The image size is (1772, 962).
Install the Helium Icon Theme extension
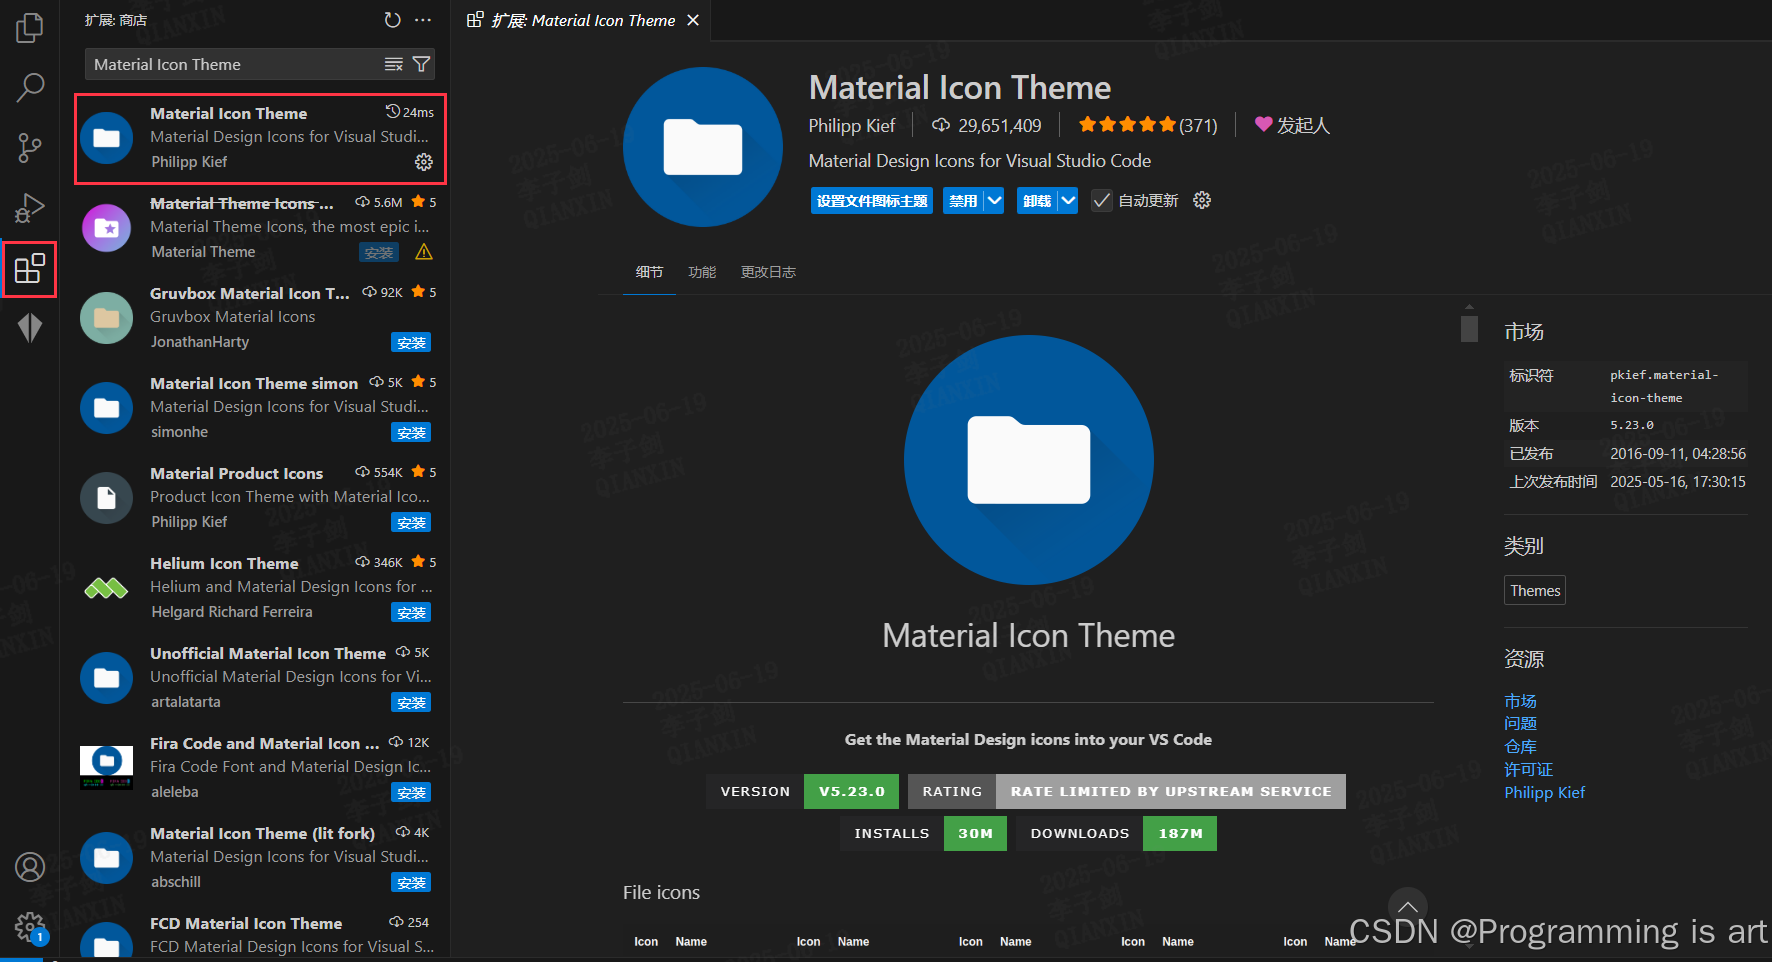(x=411, y=613)
